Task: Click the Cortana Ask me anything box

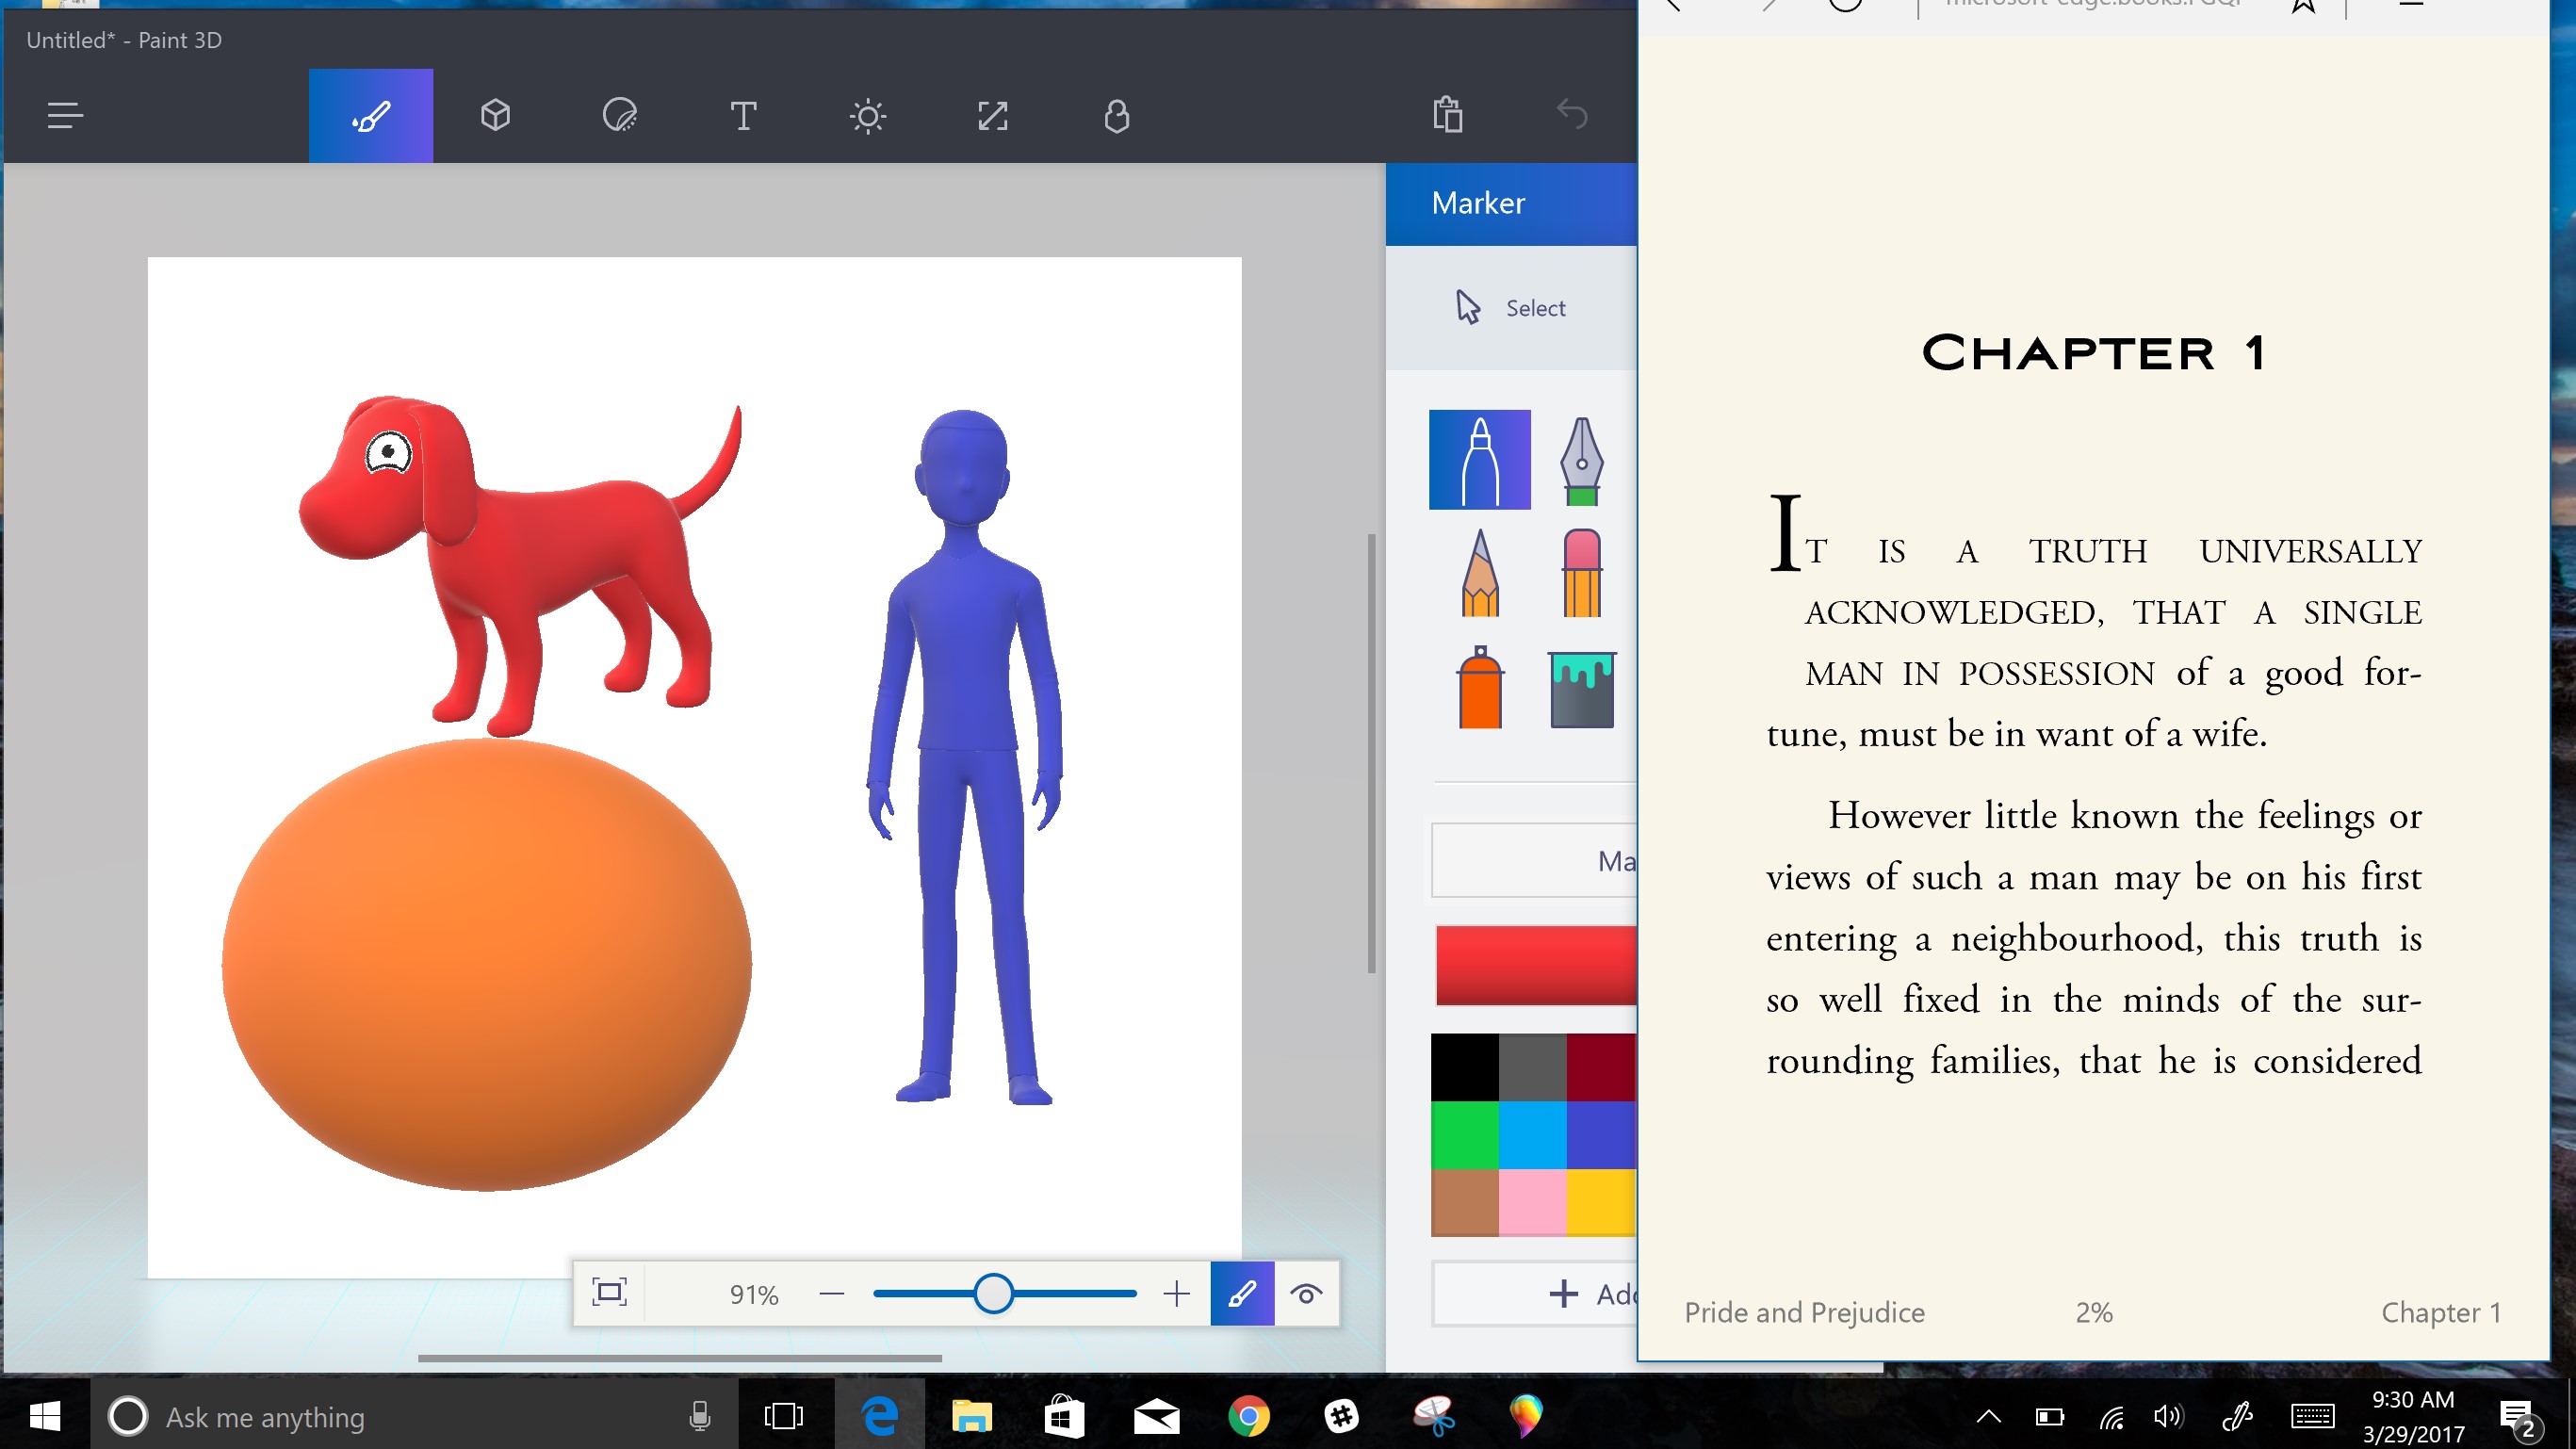Action: click(x=414, y=1416)
